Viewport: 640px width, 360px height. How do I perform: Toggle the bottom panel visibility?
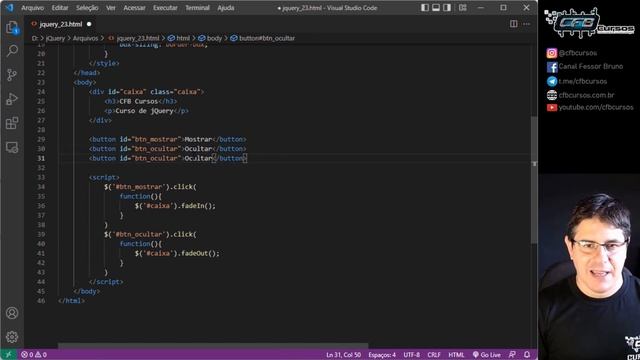436,8
